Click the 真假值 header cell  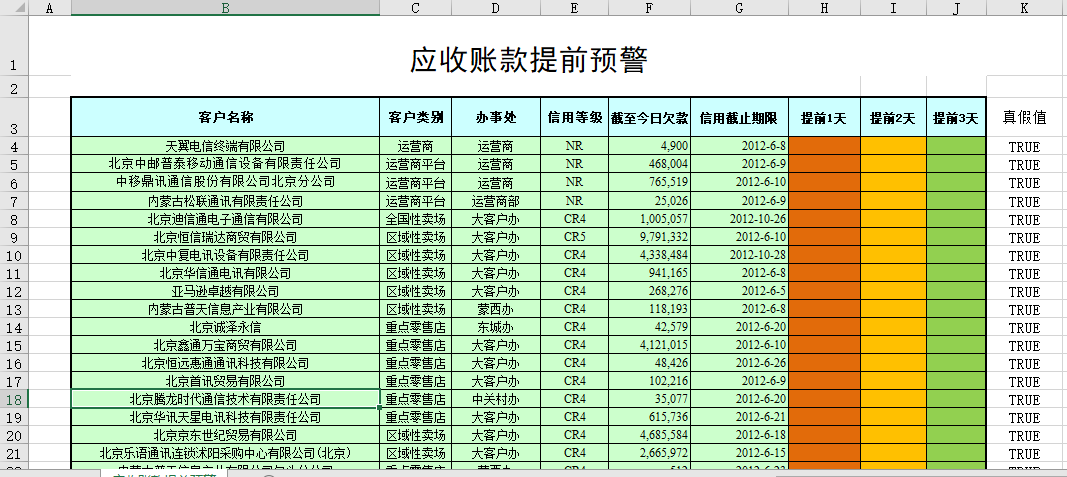click(x=1024, y=117)
